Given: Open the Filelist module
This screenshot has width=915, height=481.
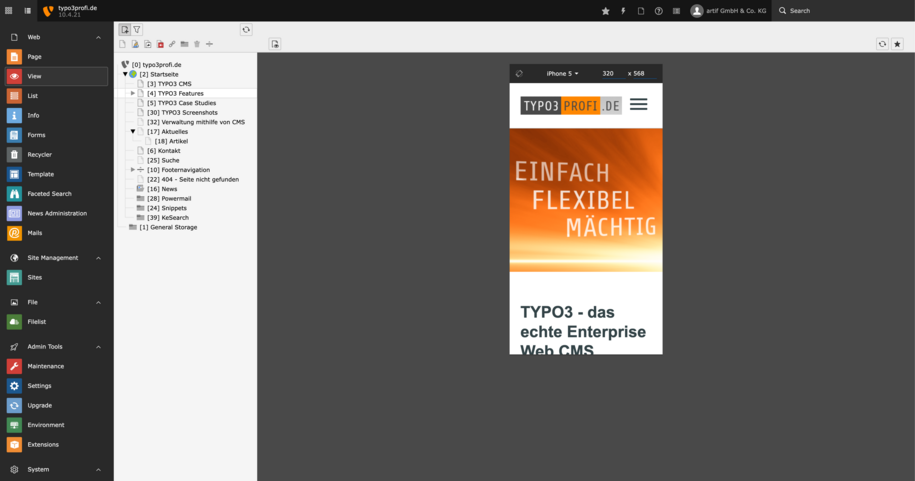Looking at the screenshot, I should pyautogui.click(x=56, y=322).
